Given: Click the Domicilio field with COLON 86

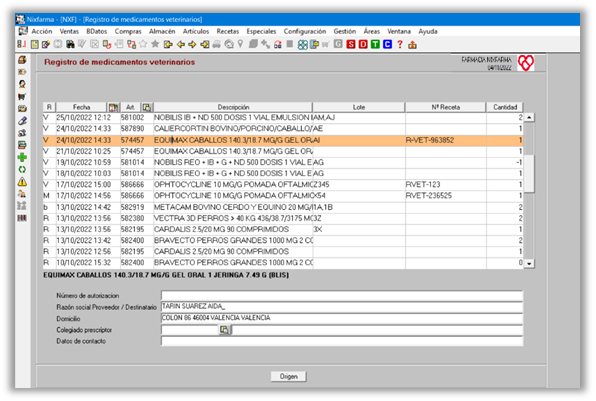Looking at the screenshot, I should [x=342, y=318].
